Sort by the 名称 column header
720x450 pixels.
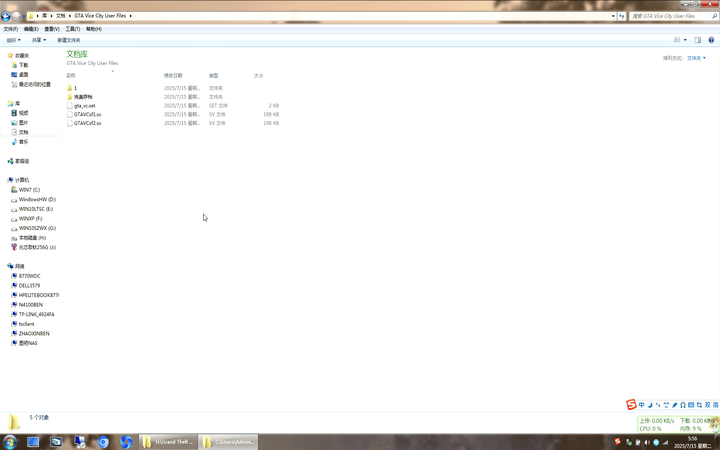pyautogui.click(x=71, y=75)
